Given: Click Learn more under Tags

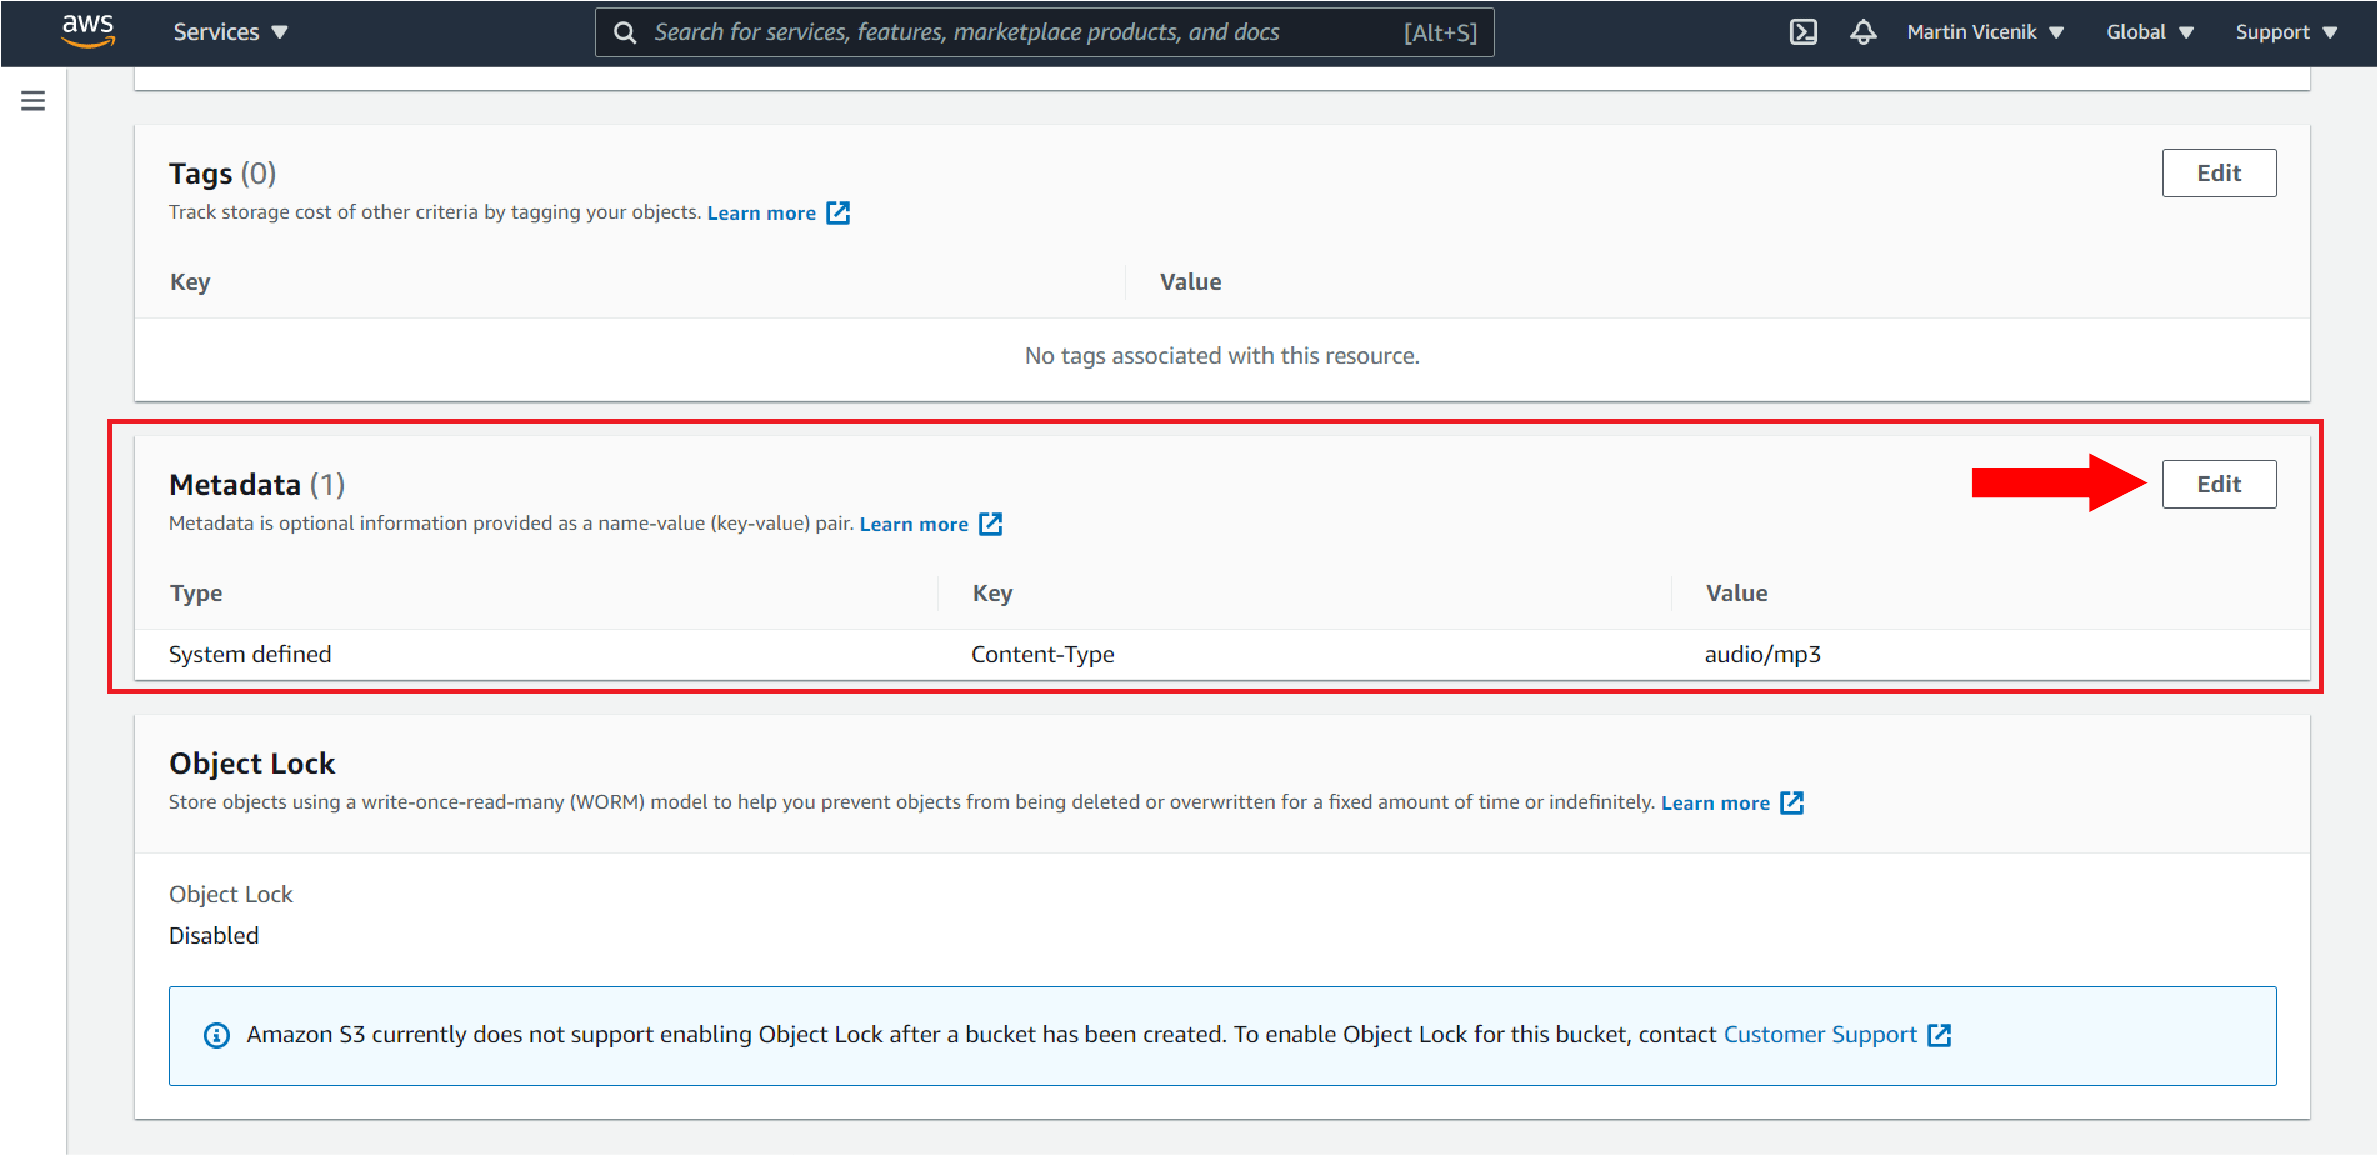Looking at the screenshot, I should coord(761,212).
